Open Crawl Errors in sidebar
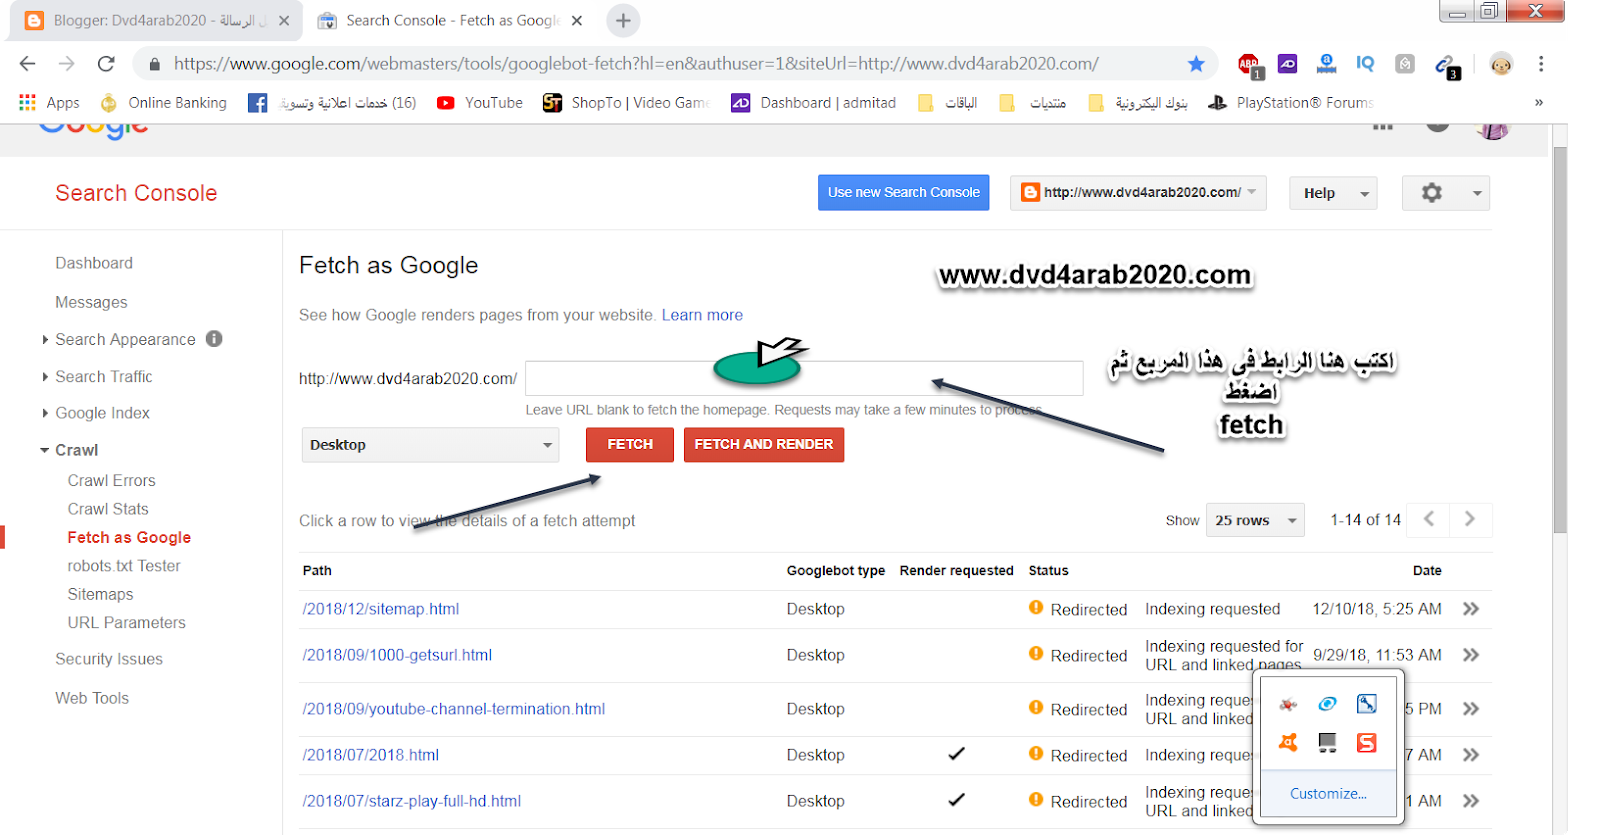Image resolution: width=1600 pixels, height=835 pixels. [111, 480]
